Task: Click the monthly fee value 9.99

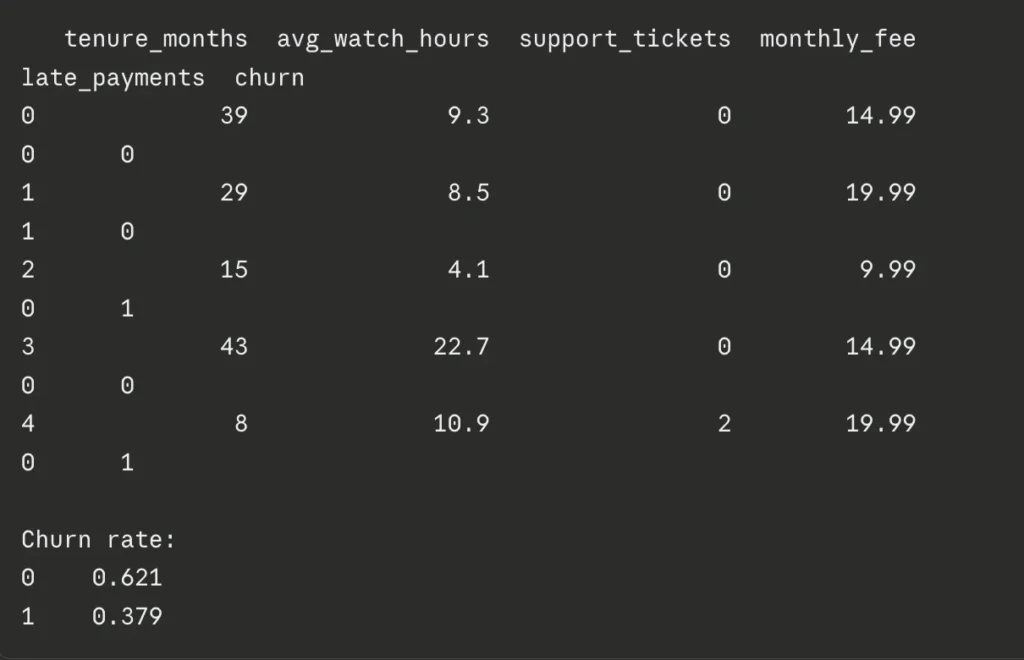Action: (x=888, y=270)
